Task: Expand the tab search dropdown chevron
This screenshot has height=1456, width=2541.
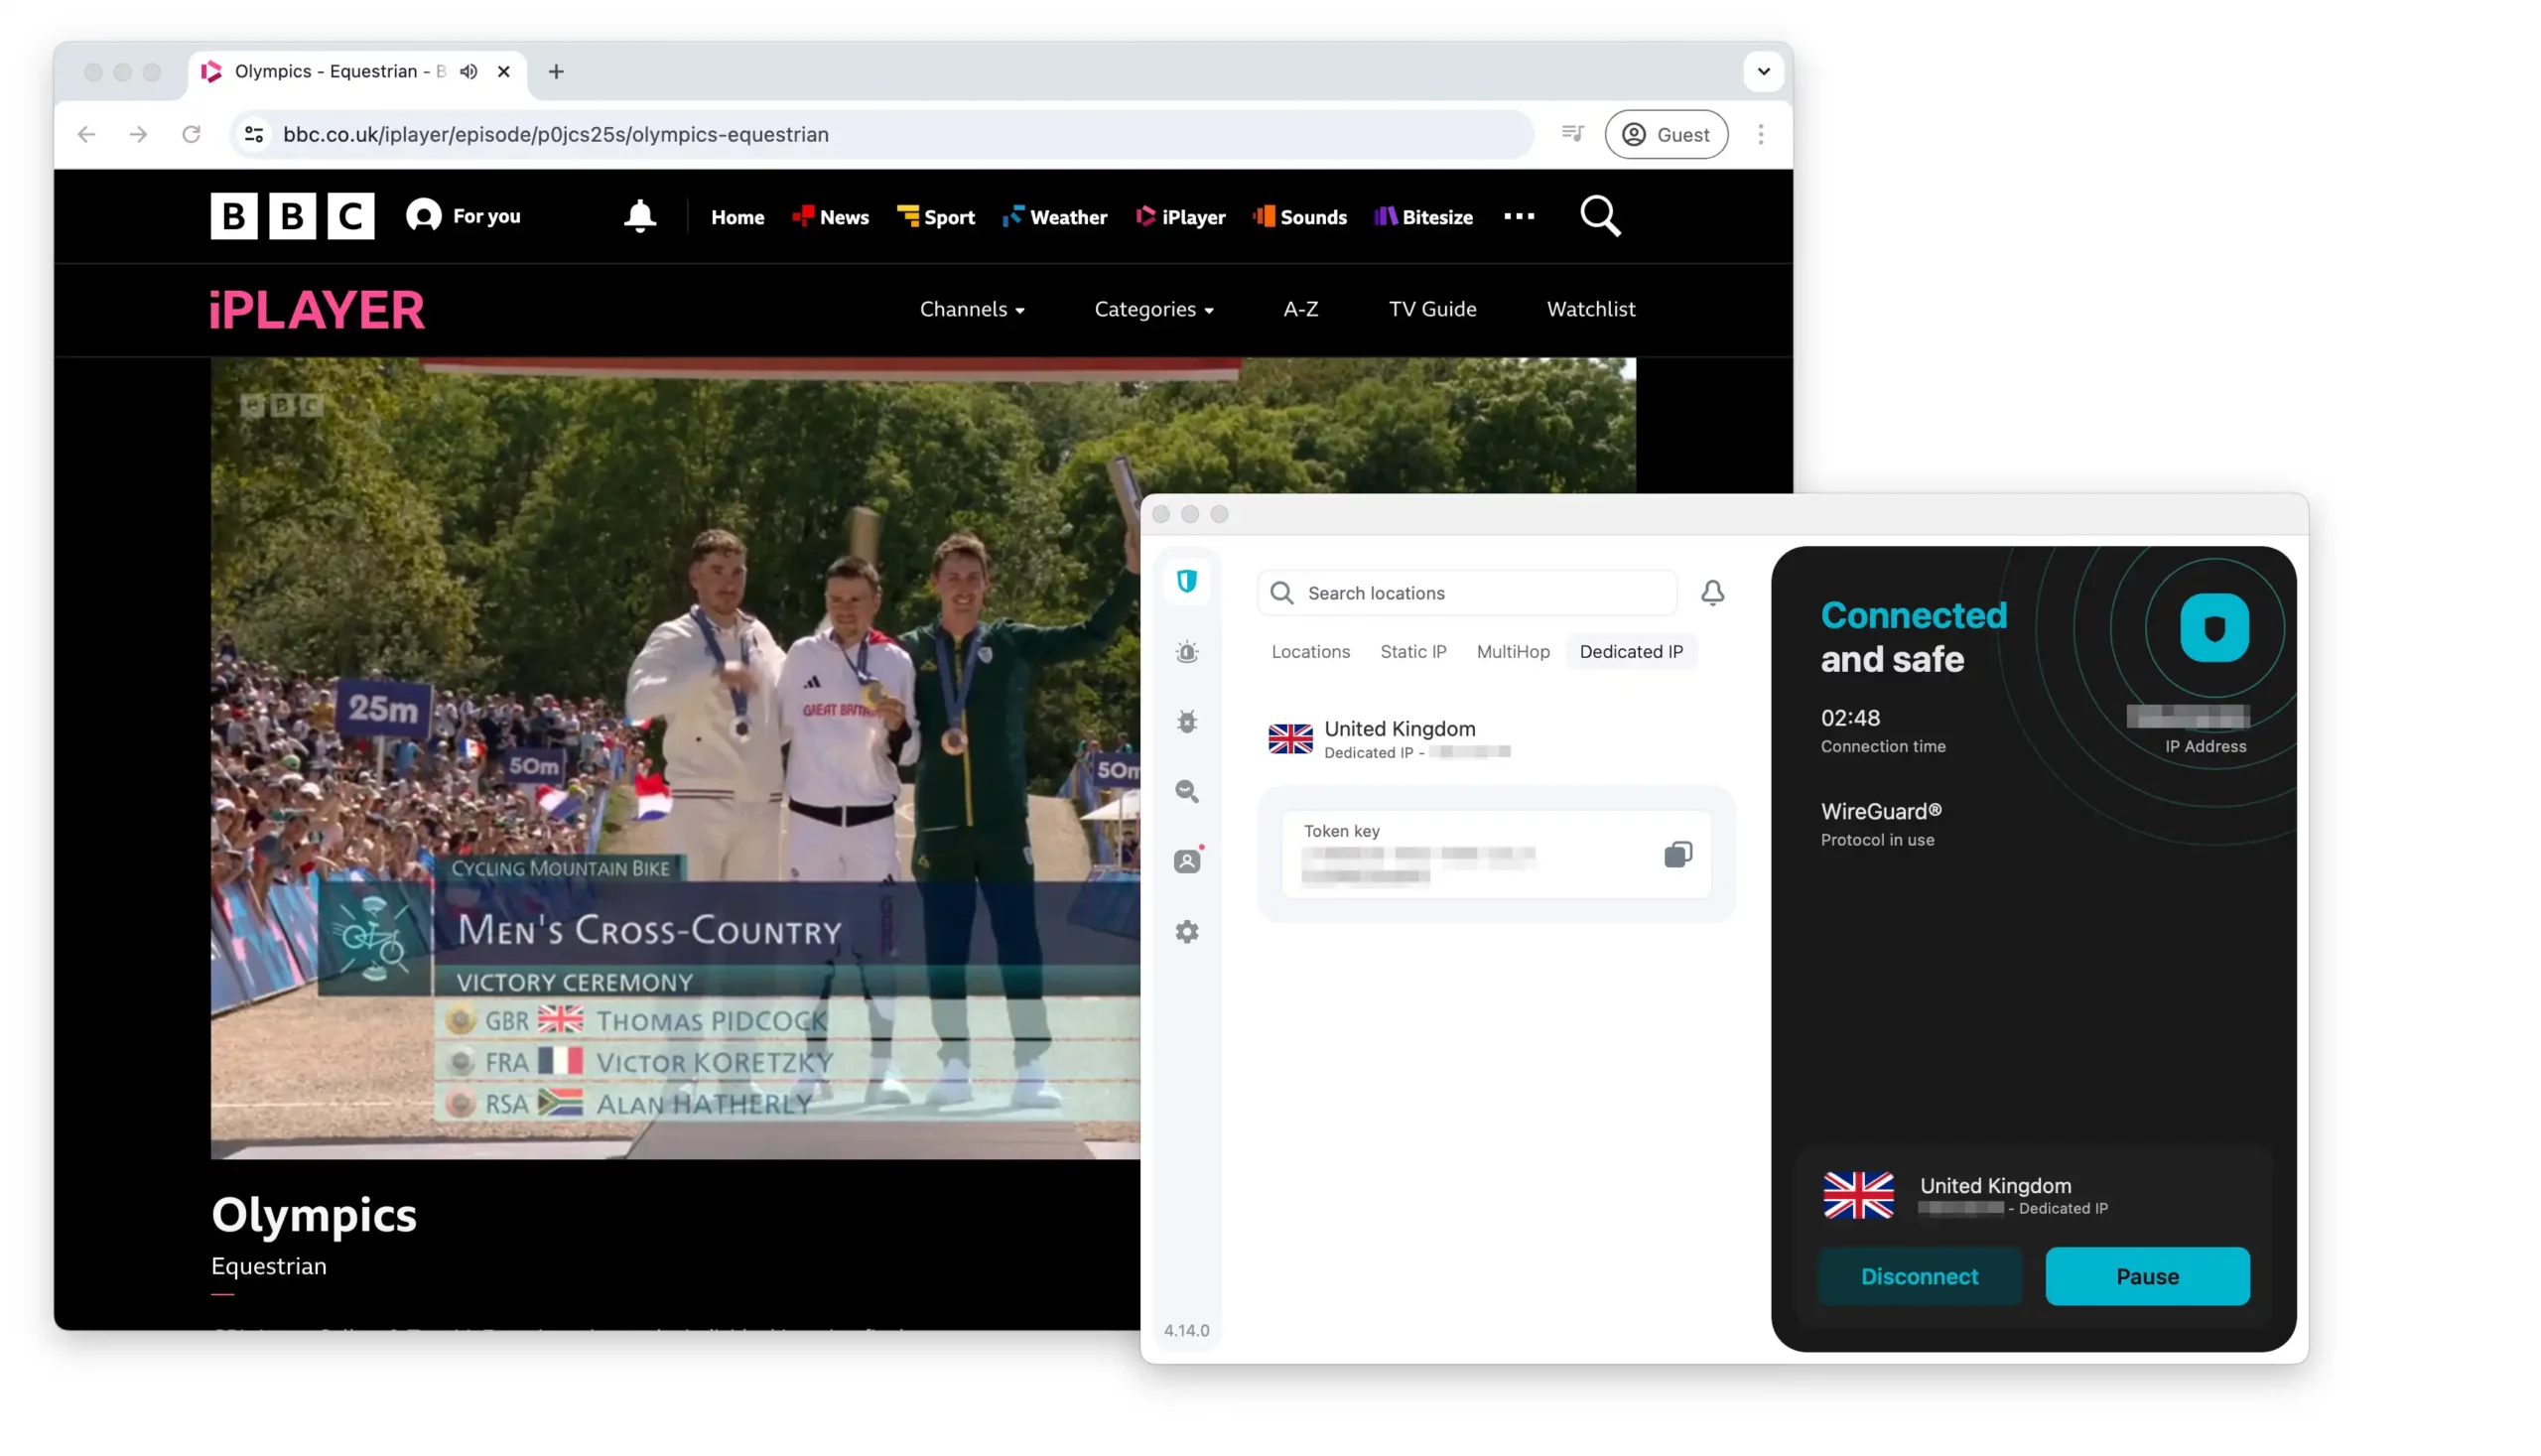Action: [1764, 71]
